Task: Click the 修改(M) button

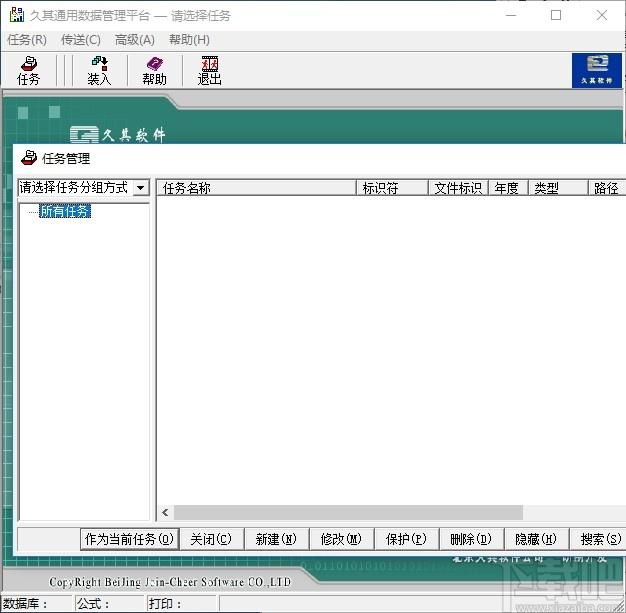Action: tap(341, 539)
